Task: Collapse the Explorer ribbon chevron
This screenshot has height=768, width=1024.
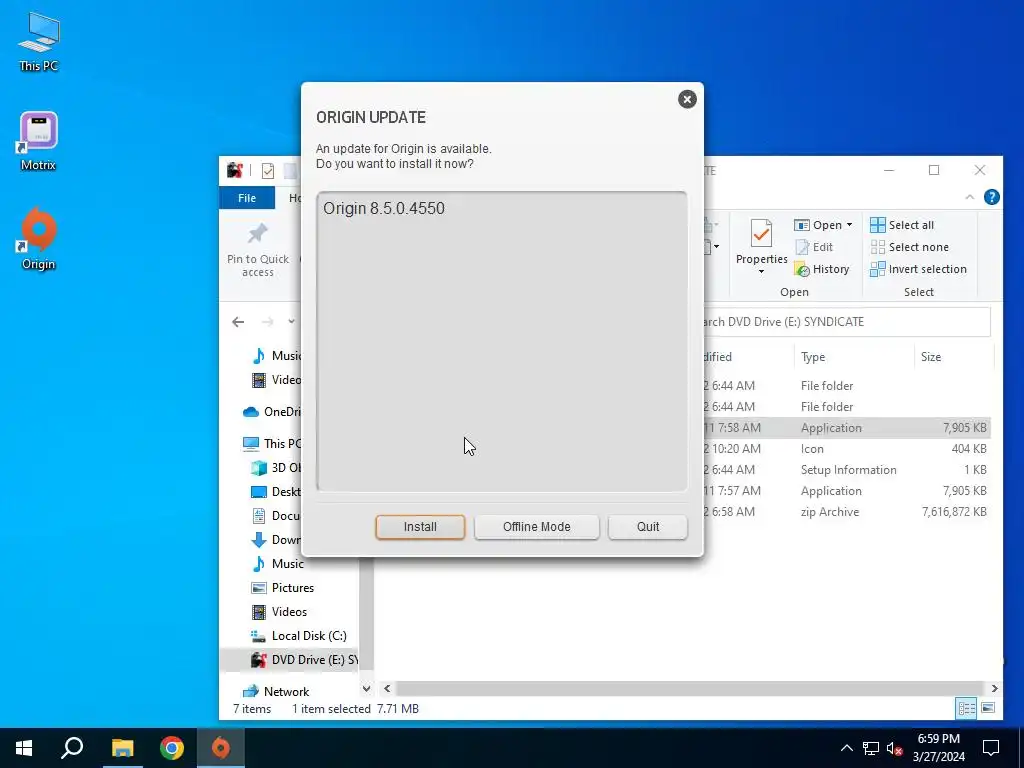Action: pyautogui.click(x=970, y=197)
